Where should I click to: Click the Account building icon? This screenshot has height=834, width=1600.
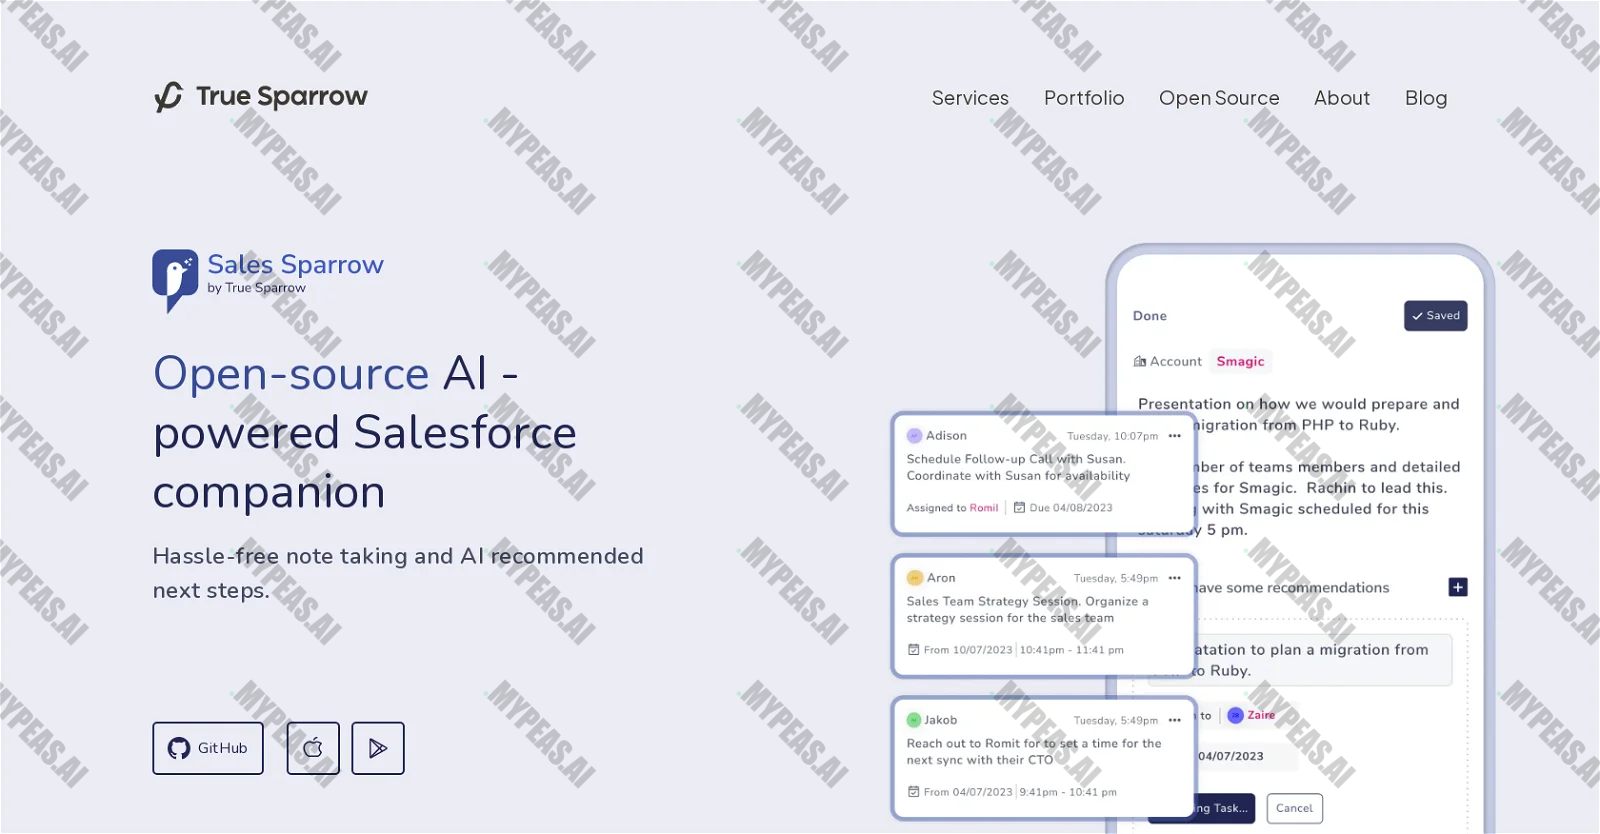[1140, 362]
